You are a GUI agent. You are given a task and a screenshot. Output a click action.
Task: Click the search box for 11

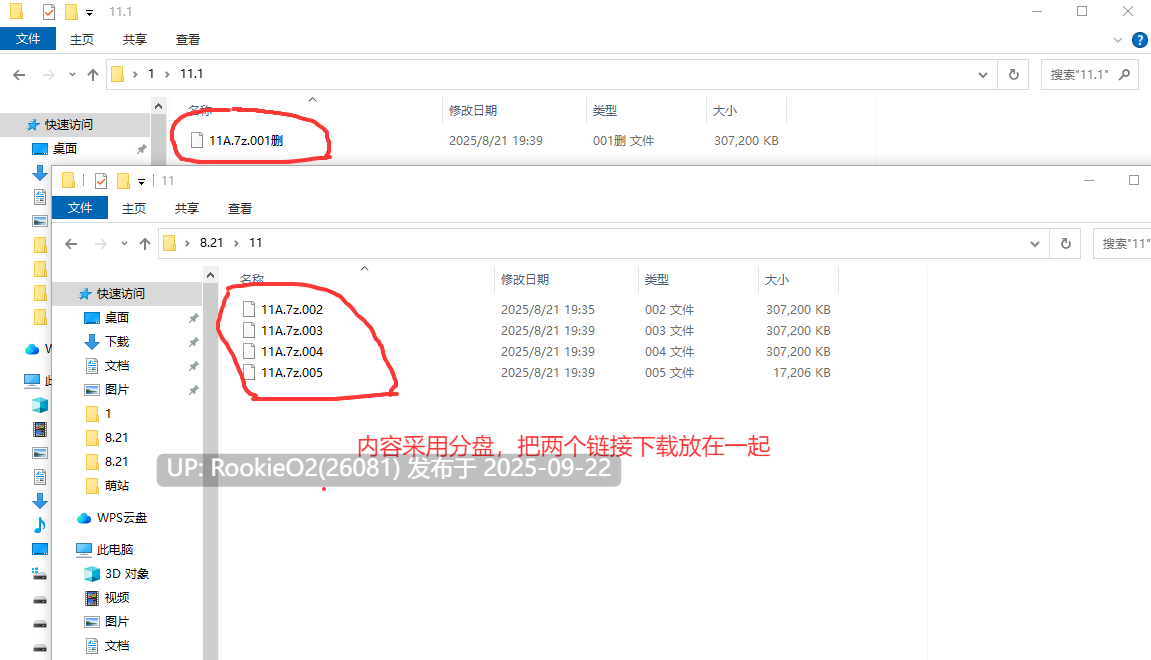click(x=1122, y=243)
